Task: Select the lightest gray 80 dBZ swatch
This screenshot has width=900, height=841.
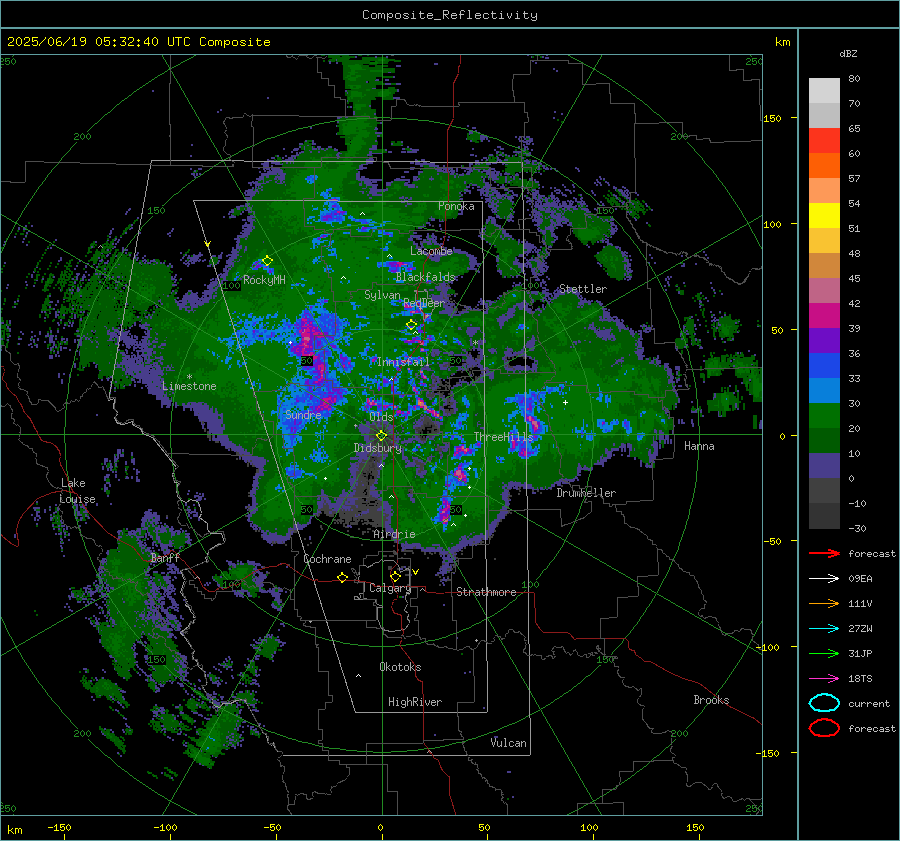Action: tap(824, 91)
